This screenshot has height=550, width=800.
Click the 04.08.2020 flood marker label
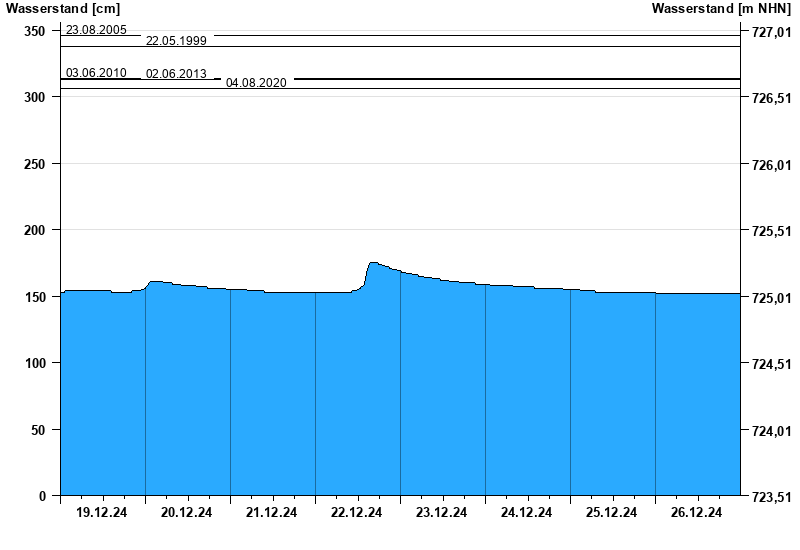click(x=257, y=83)
